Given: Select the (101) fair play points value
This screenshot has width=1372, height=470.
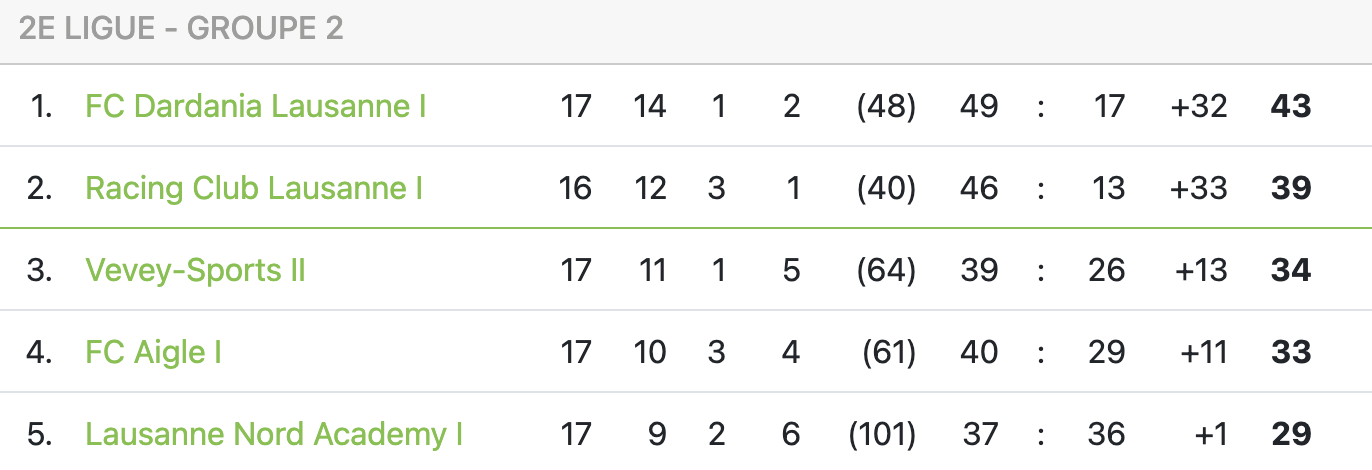Looking at the screenshot, I should tap(882, 434).
